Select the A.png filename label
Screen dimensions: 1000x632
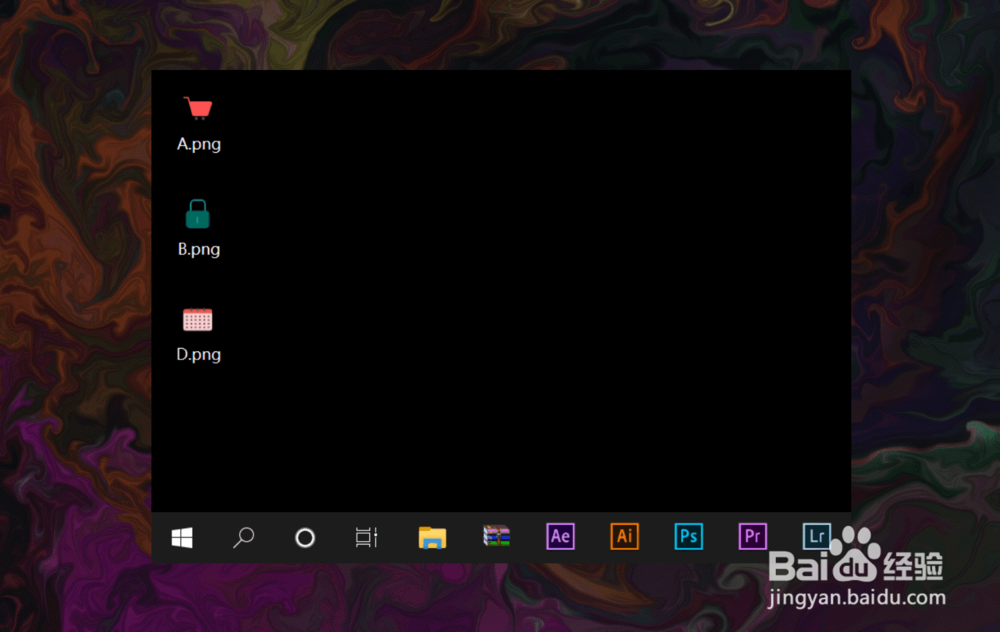pyautogui.click(x=198, y=143)
